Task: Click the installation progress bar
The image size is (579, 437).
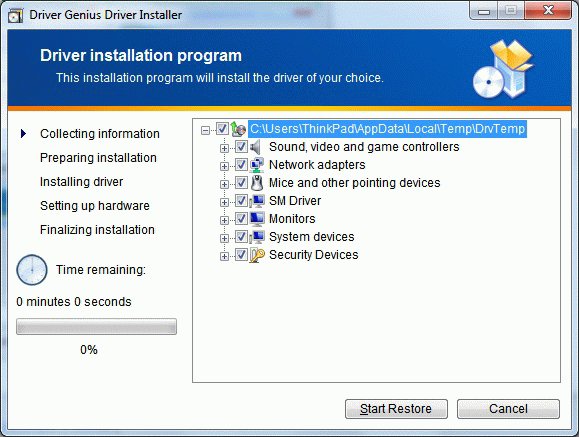Action: (x=96, y=327)
